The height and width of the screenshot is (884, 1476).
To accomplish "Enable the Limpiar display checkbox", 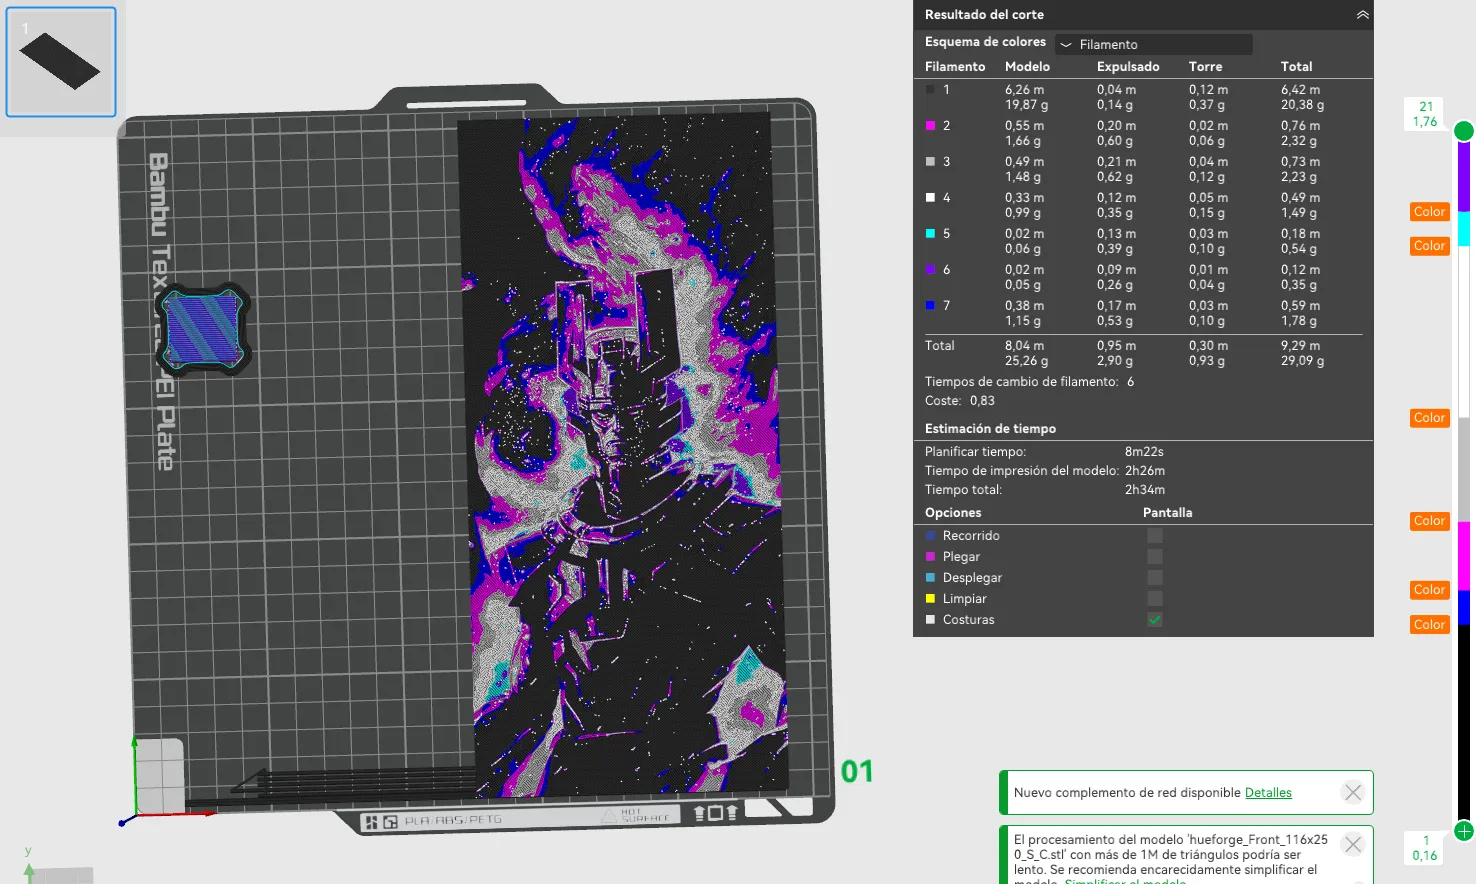I will [x=1155, y=599].
